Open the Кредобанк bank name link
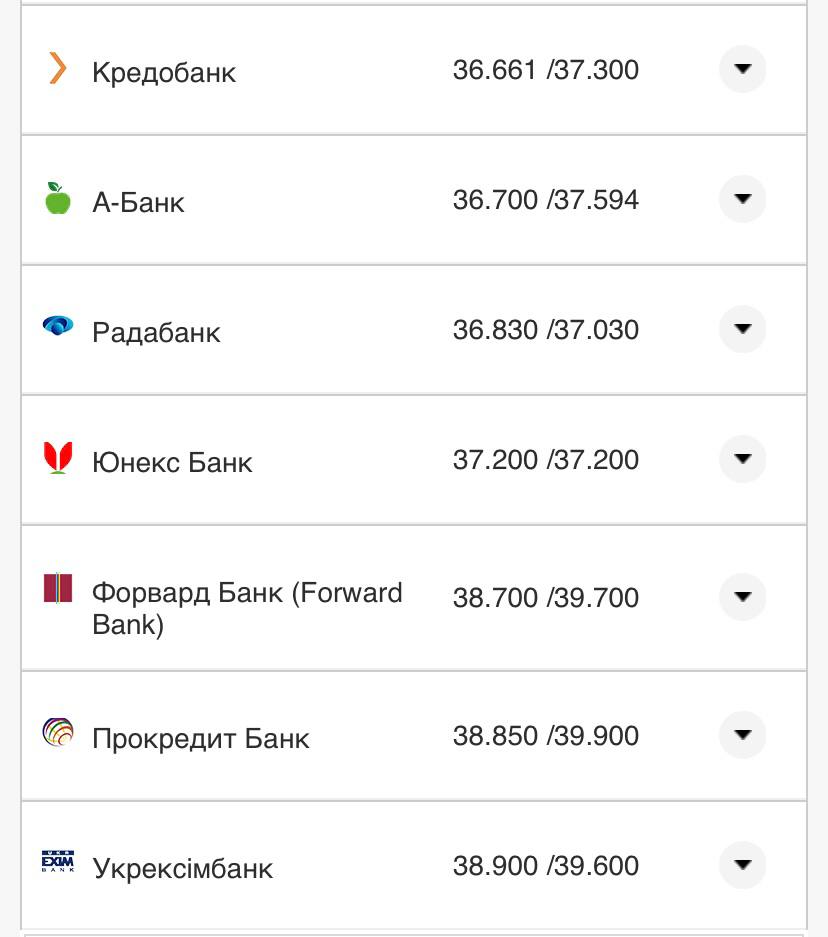 pos(164,73)
